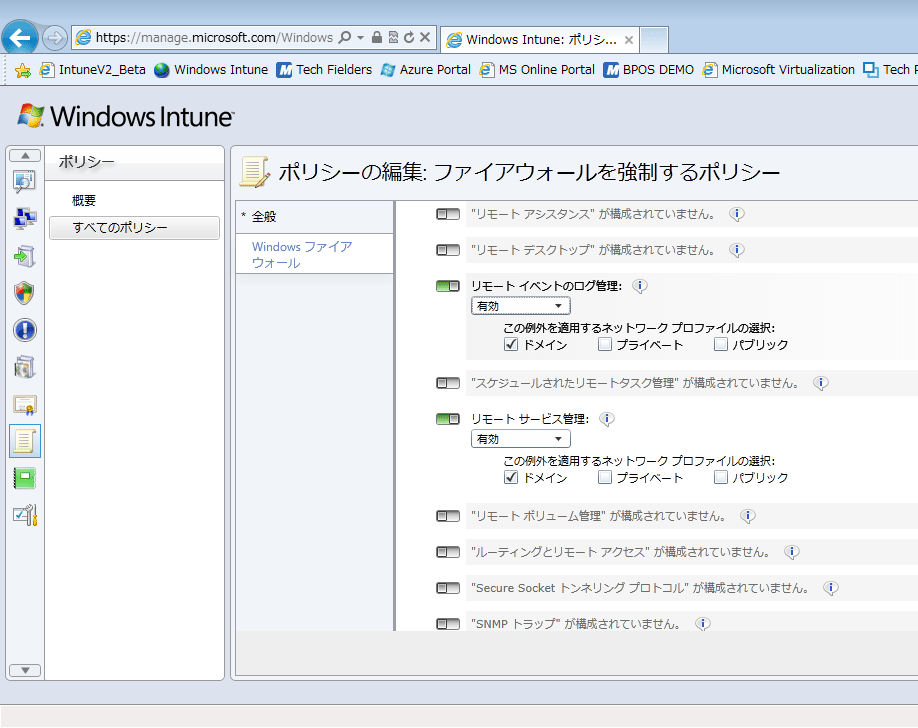Check プライベート under リモート イベントのログ管理

(x=605, y=344)
